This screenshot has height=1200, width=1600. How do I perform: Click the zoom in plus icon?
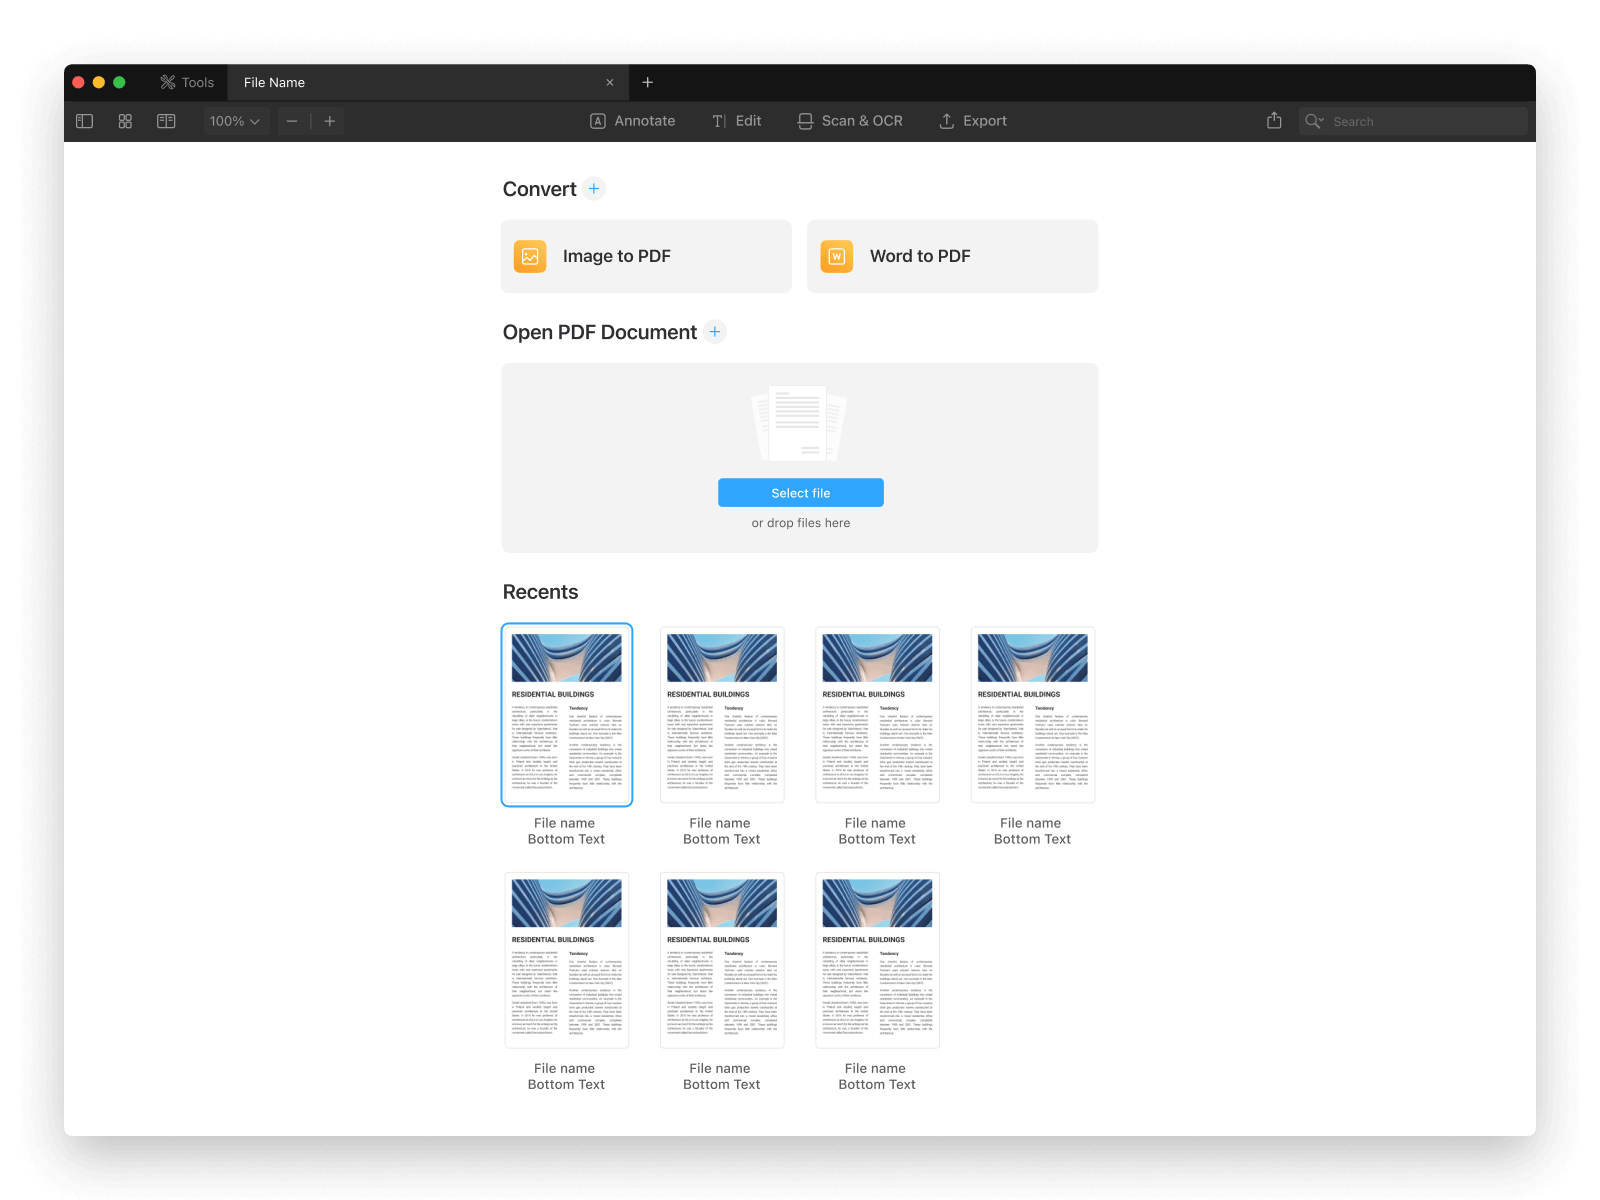(329, 121)
